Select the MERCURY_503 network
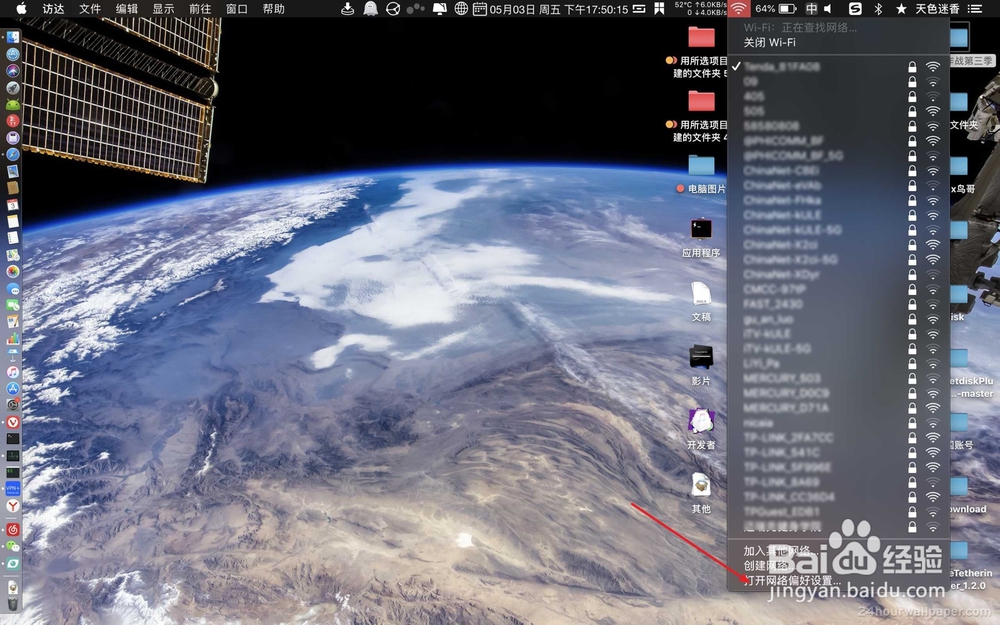1000x625 pixels. point(838,378)
